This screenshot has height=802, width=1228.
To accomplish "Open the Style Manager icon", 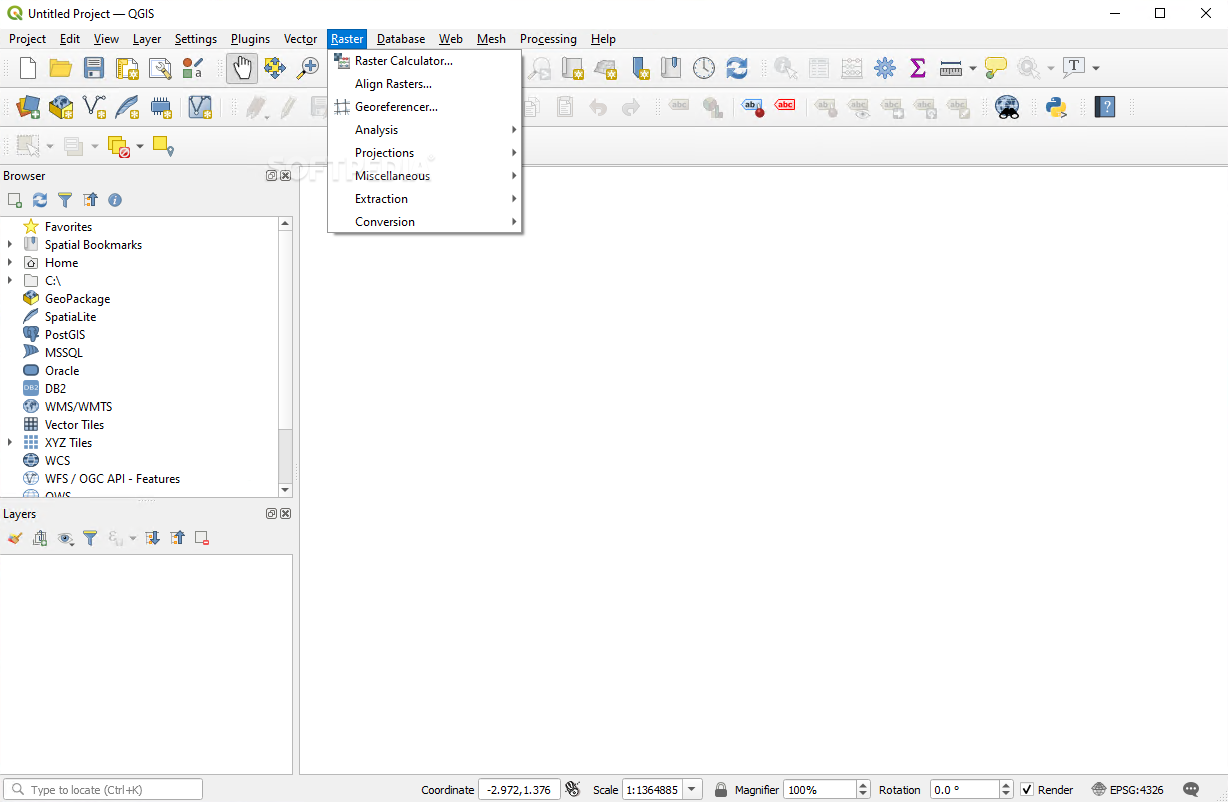I will click(x=193, y=68).
